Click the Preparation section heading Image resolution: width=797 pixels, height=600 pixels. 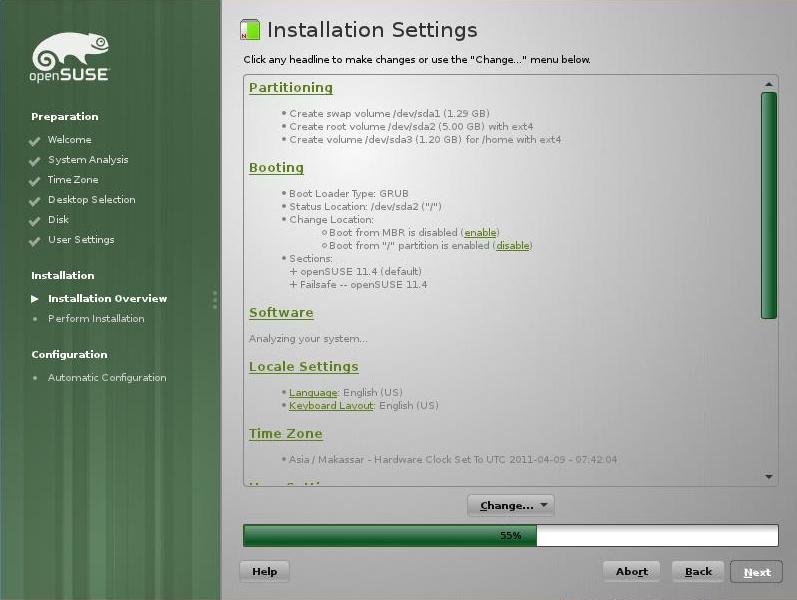(65, 116)
